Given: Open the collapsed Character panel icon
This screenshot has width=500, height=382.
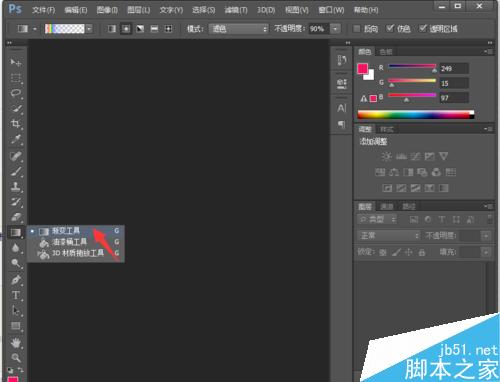Looking at the screenshot, I should 342,108.
